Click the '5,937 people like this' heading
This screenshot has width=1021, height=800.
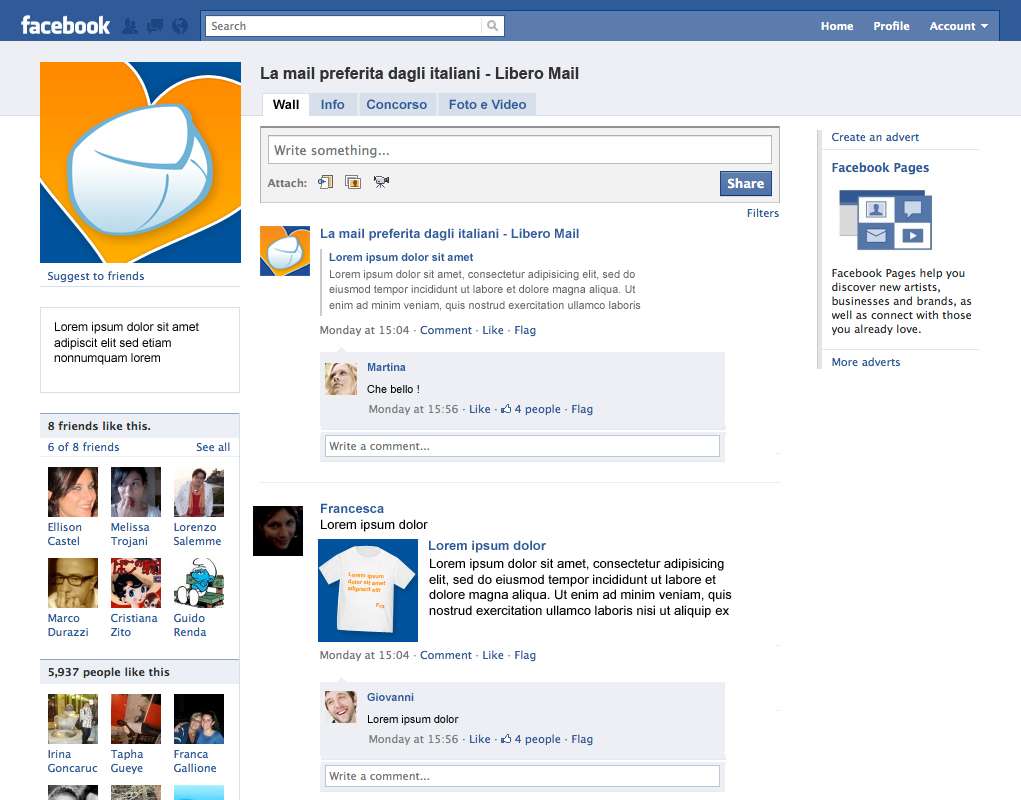pos(108,672)
